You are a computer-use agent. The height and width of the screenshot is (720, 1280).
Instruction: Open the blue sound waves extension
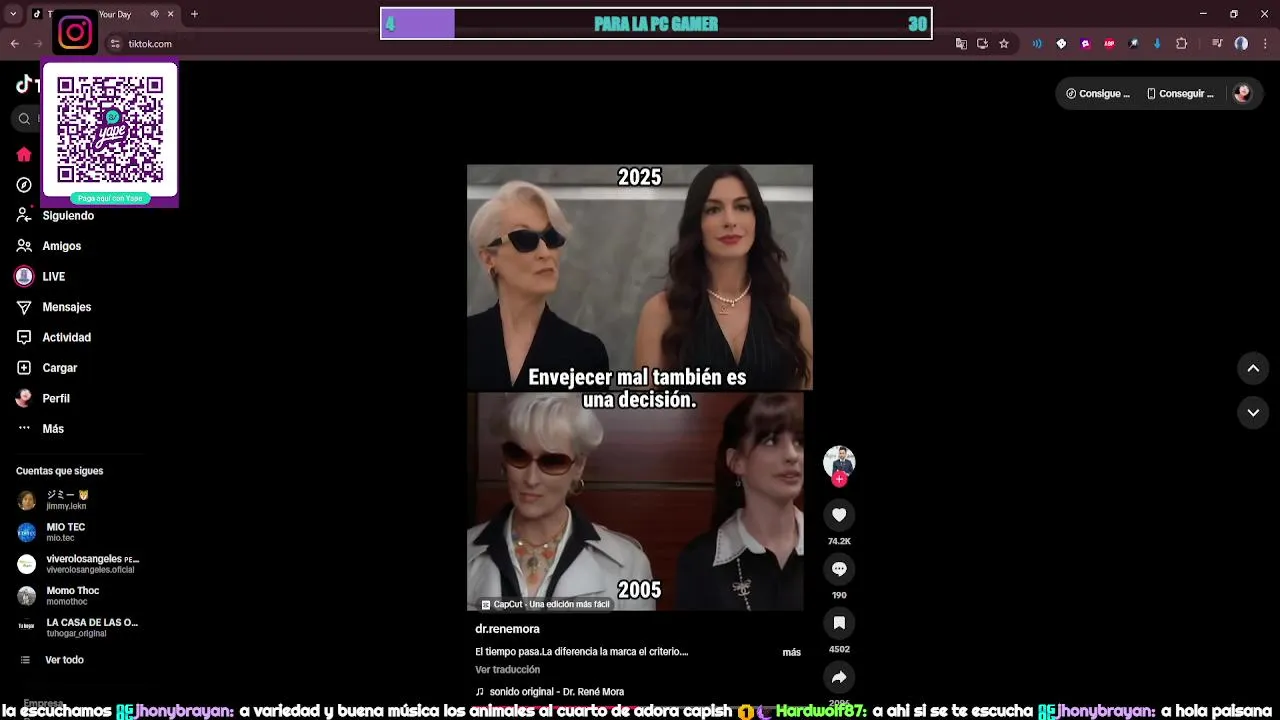coord(1037,43)
